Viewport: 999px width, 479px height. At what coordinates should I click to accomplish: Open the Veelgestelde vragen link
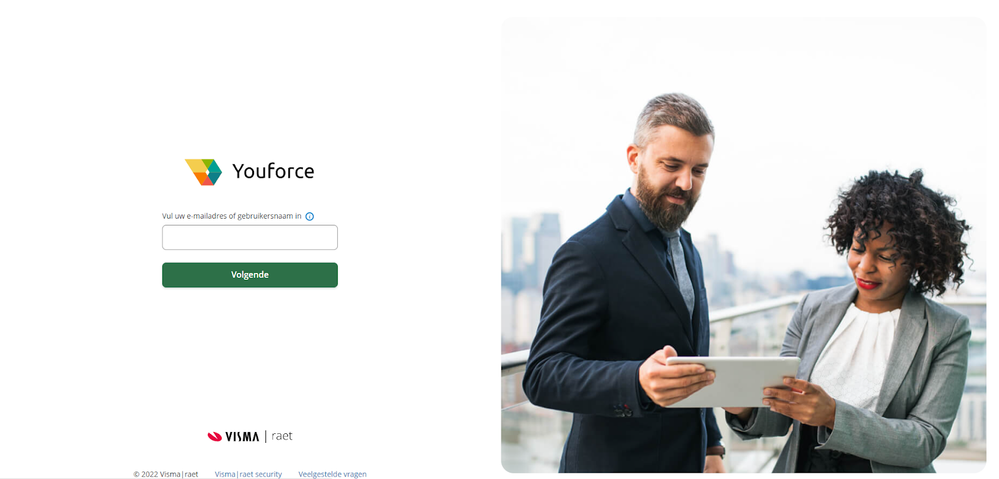(332, 474)
